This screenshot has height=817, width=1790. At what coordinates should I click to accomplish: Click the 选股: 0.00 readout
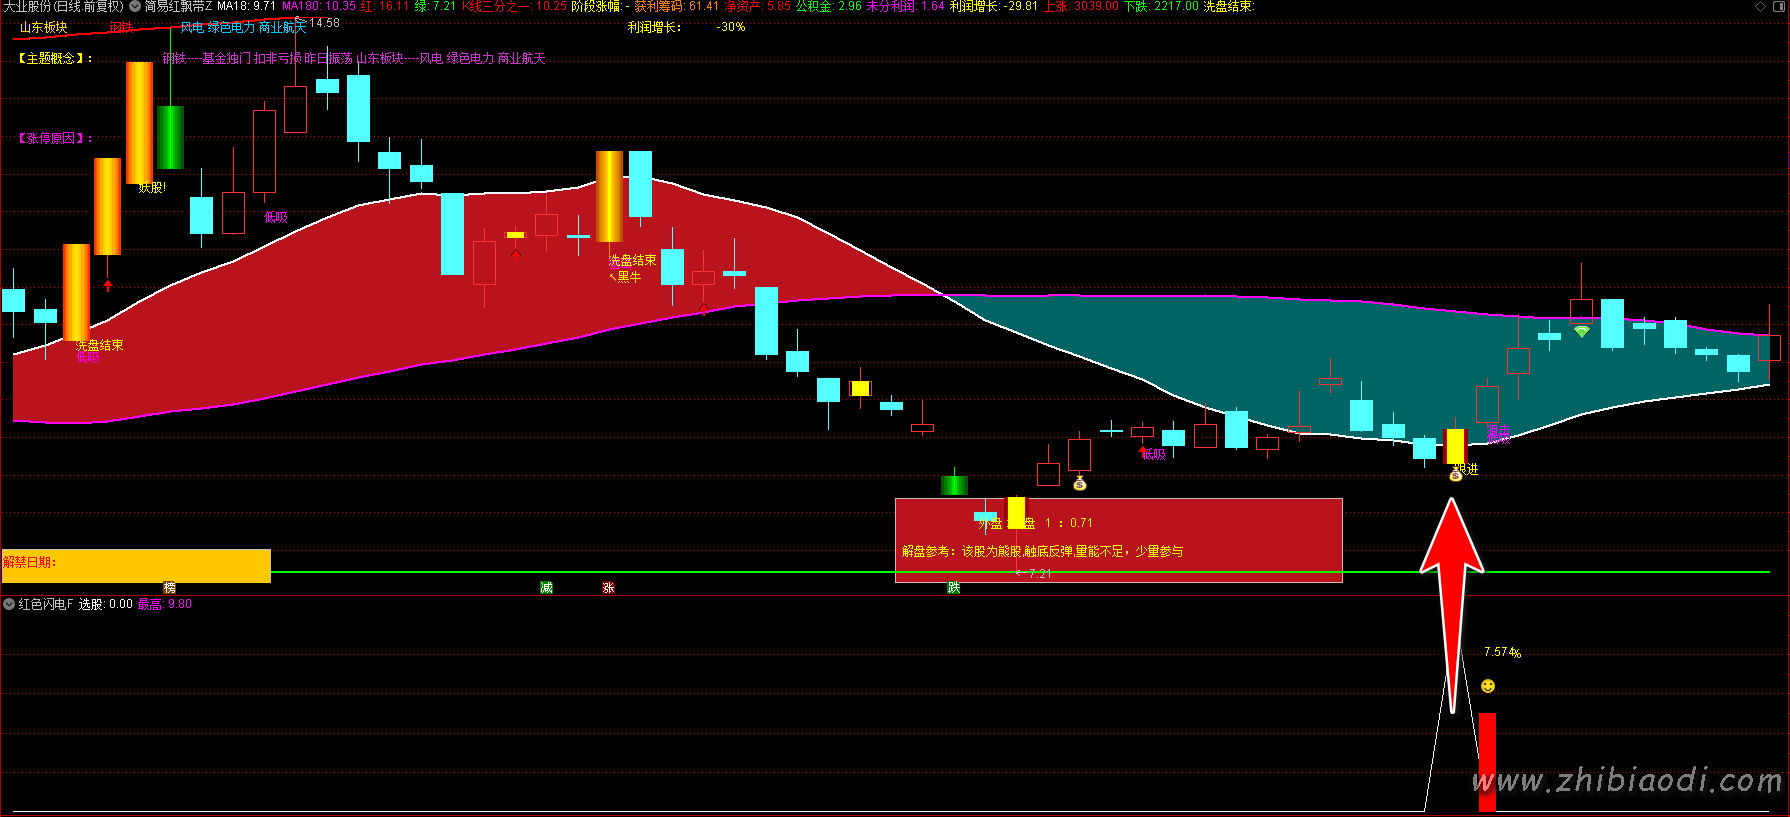[106, 604]
